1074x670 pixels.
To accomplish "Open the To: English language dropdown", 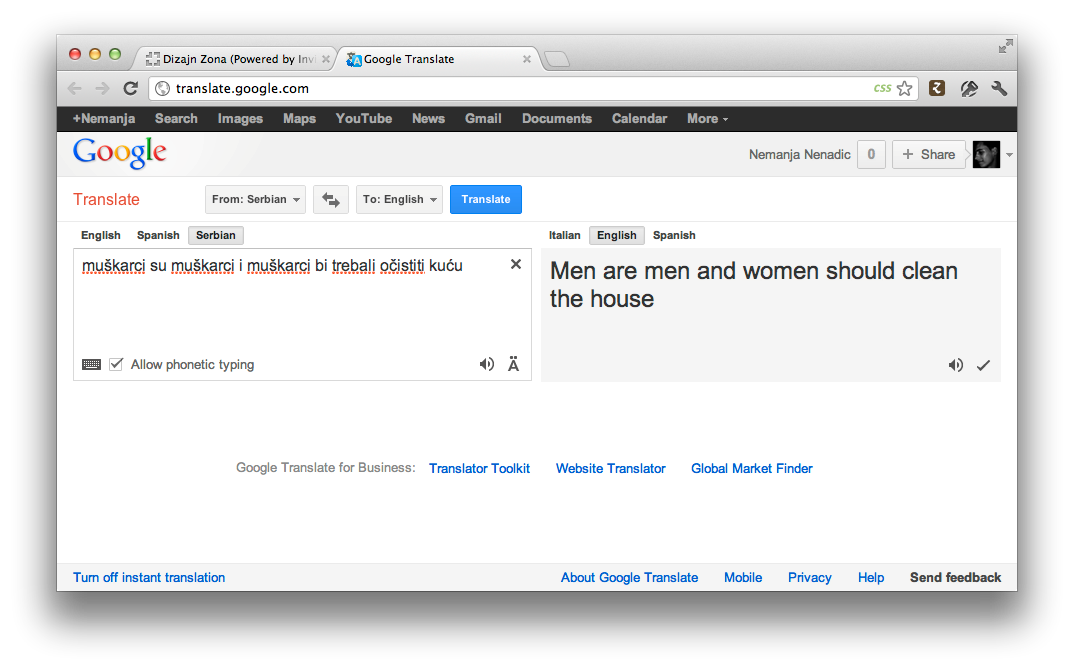I will pyautogui.click(x=399, y=199).
